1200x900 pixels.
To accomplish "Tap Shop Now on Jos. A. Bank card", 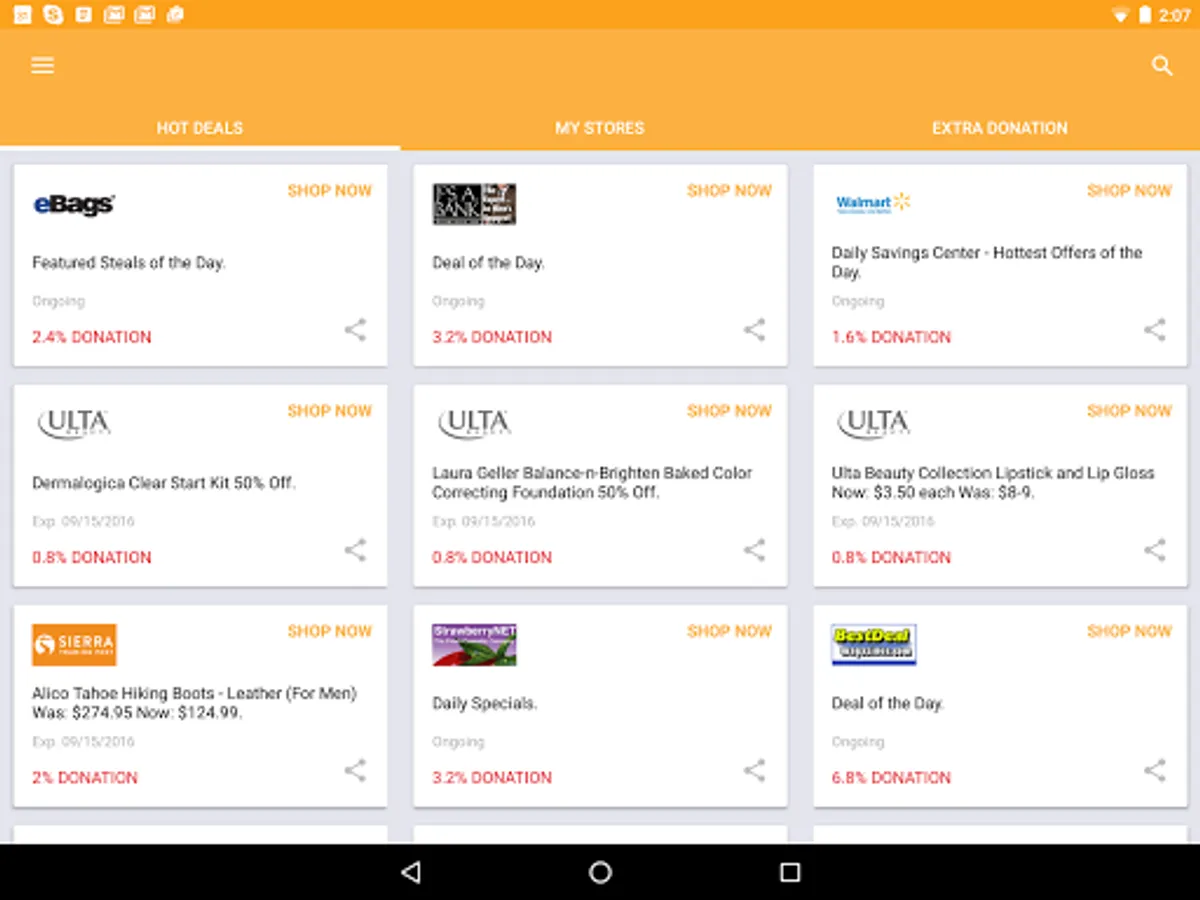I will 730,191.
